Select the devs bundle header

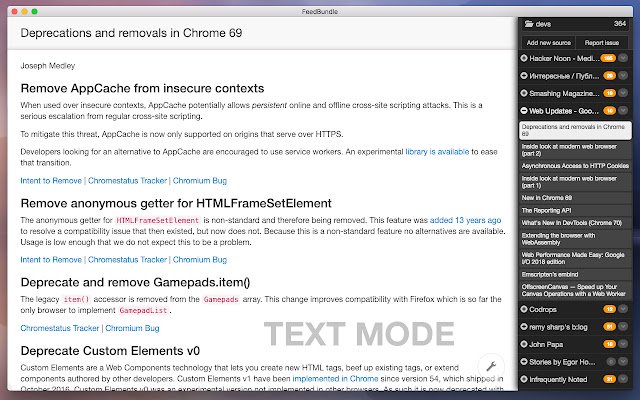click(575, 24)
